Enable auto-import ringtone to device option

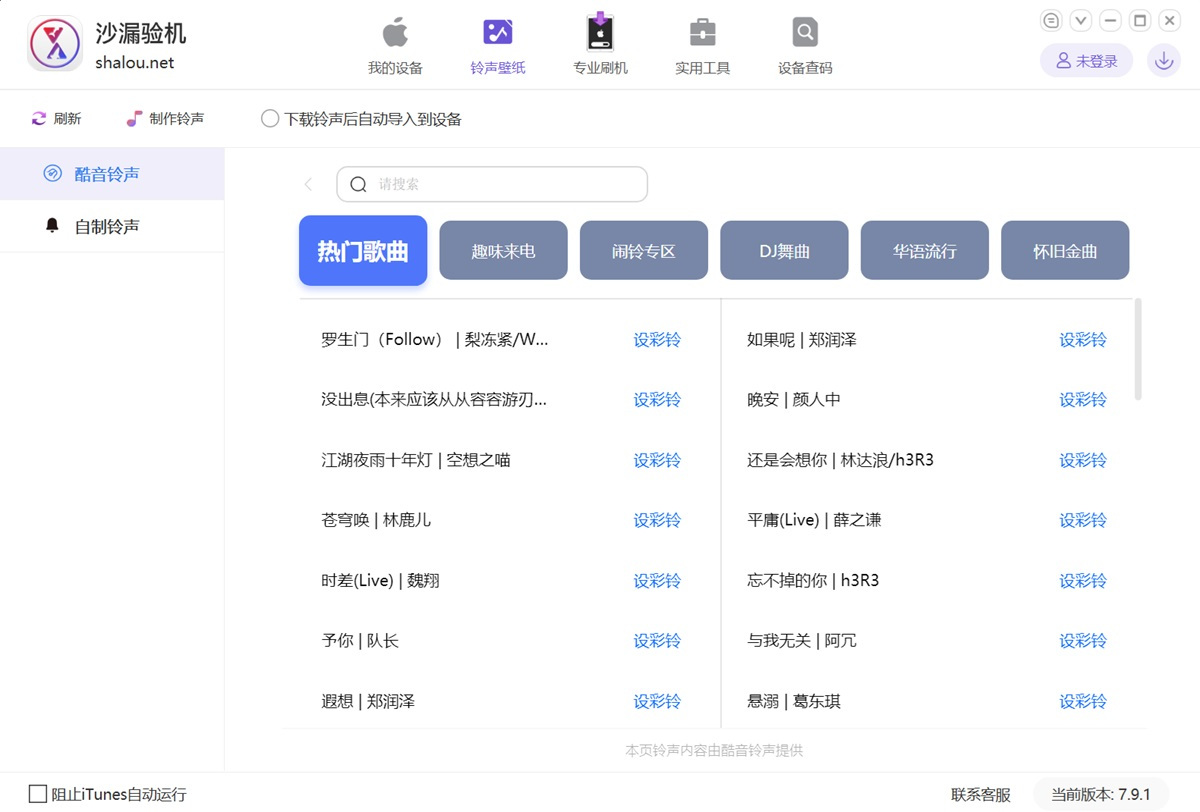point(270,119)
